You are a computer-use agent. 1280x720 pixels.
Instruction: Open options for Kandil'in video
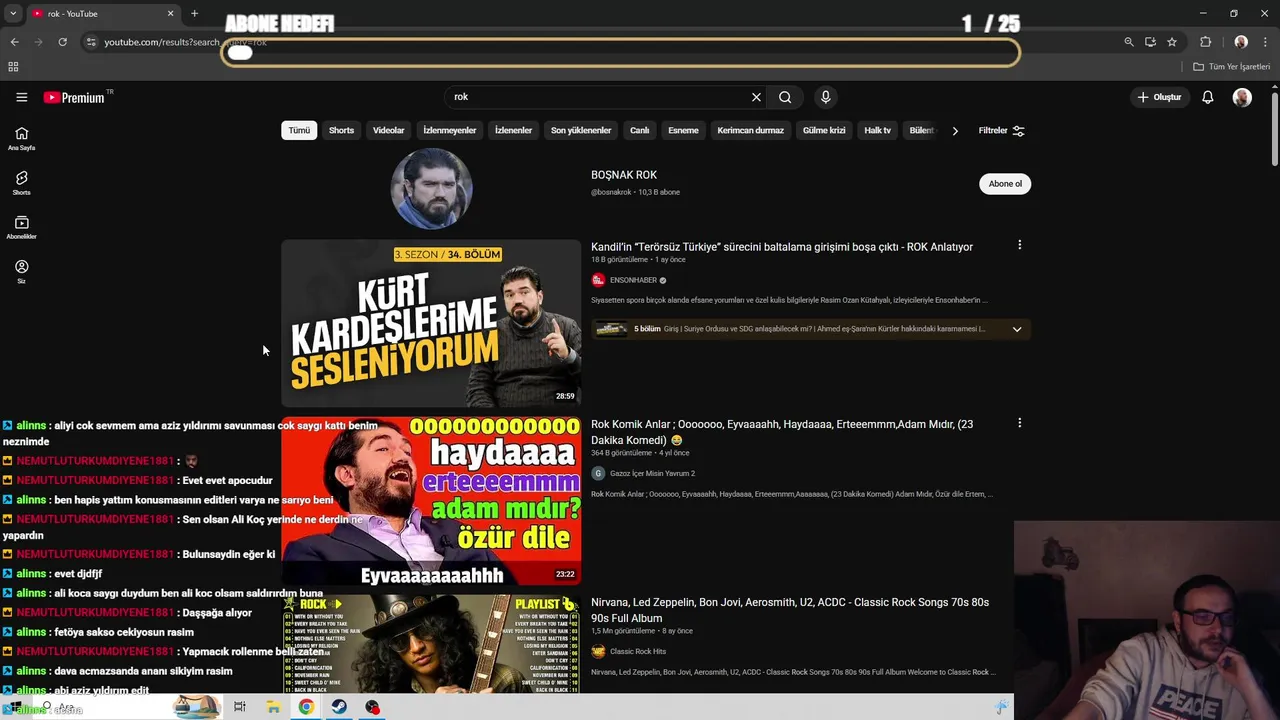(1019, 245)
